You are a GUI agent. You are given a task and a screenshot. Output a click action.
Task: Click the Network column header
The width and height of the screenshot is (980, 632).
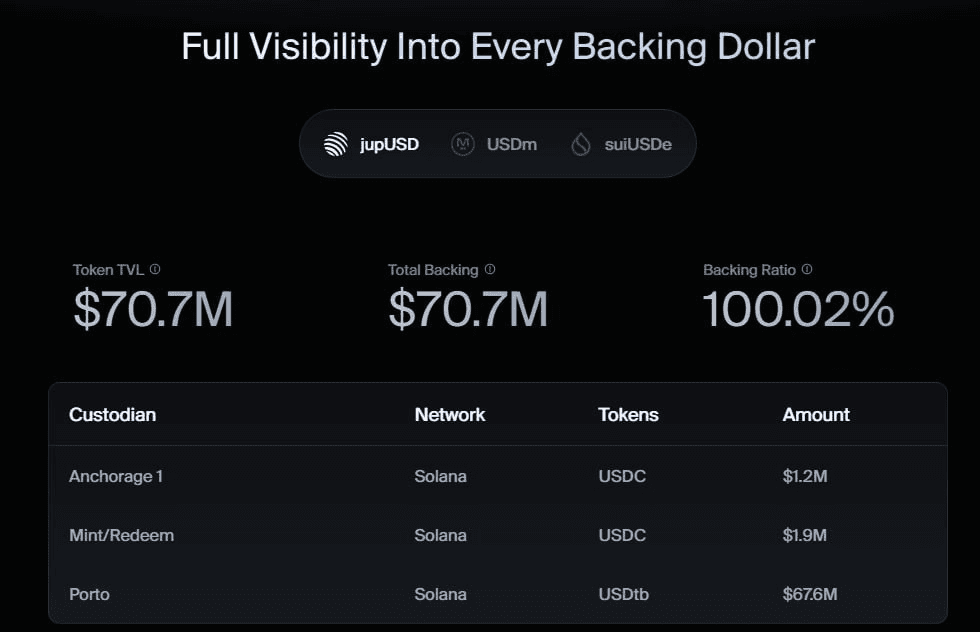tap(450, 414)
